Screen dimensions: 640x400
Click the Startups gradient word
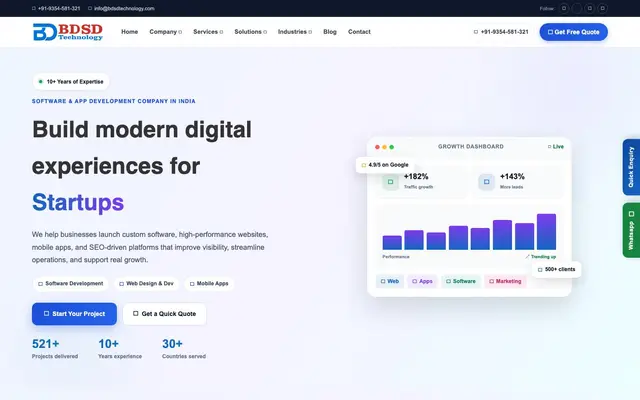pos(78,202)
